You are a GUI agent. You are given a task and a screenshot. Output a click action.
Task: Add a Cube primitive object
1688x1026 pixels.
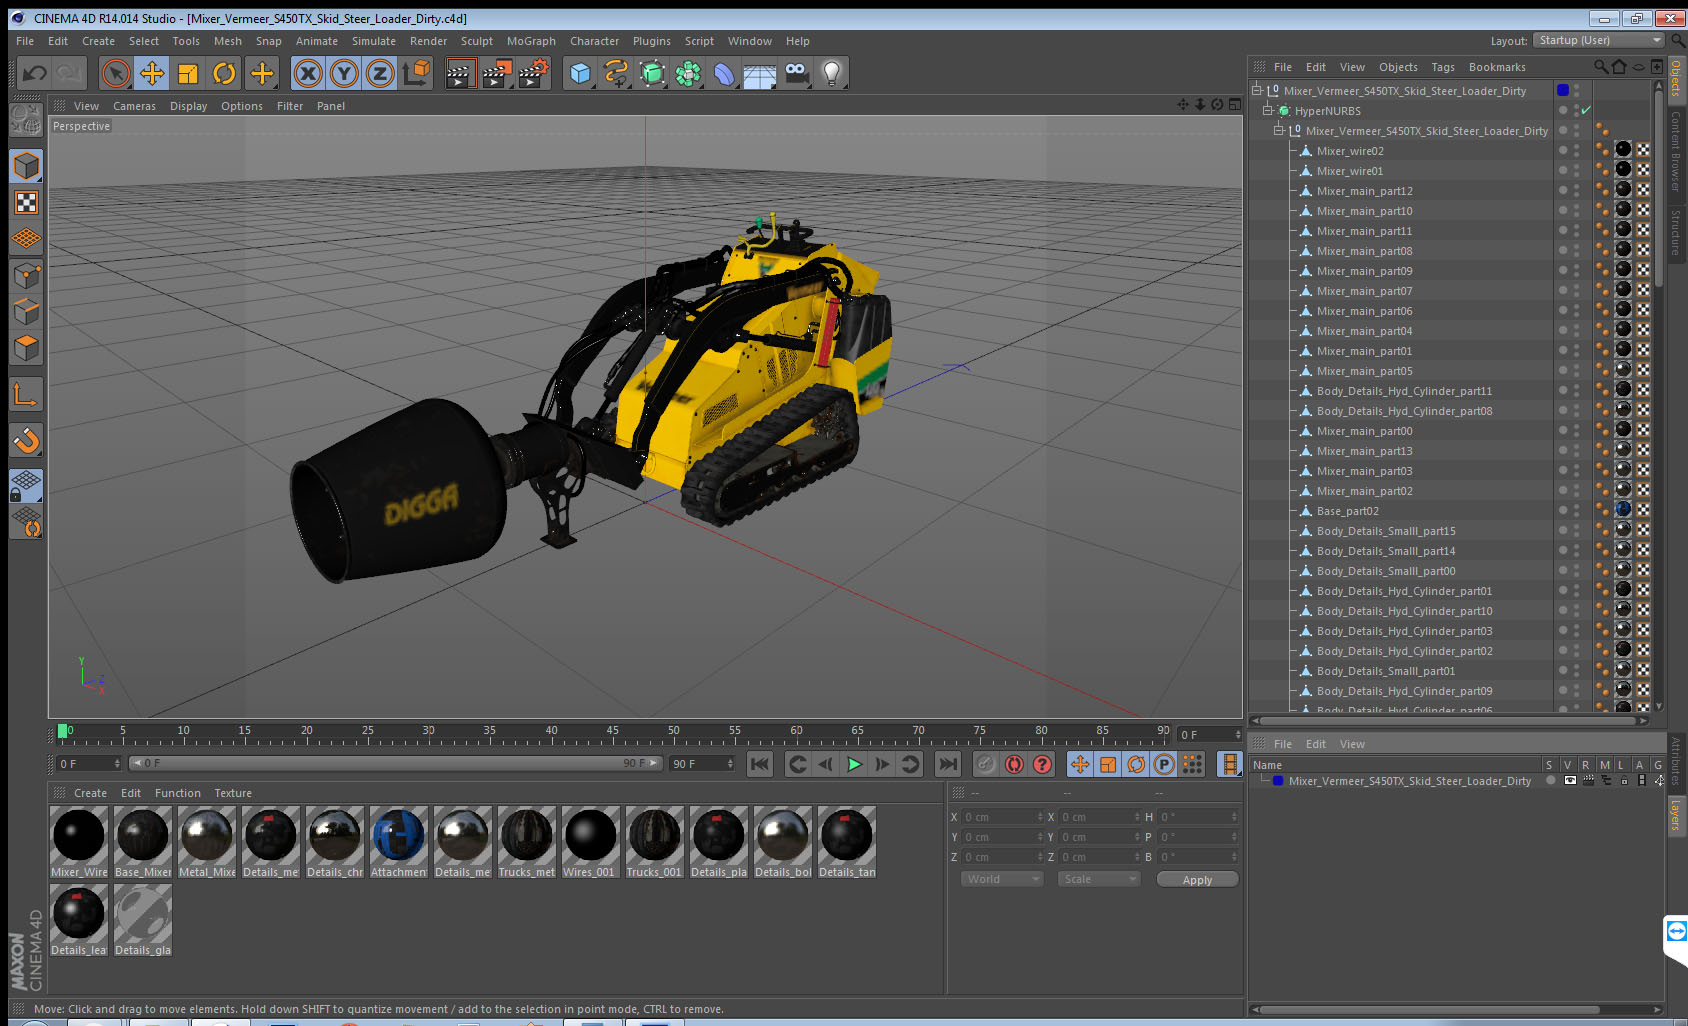tap(580, 73)
